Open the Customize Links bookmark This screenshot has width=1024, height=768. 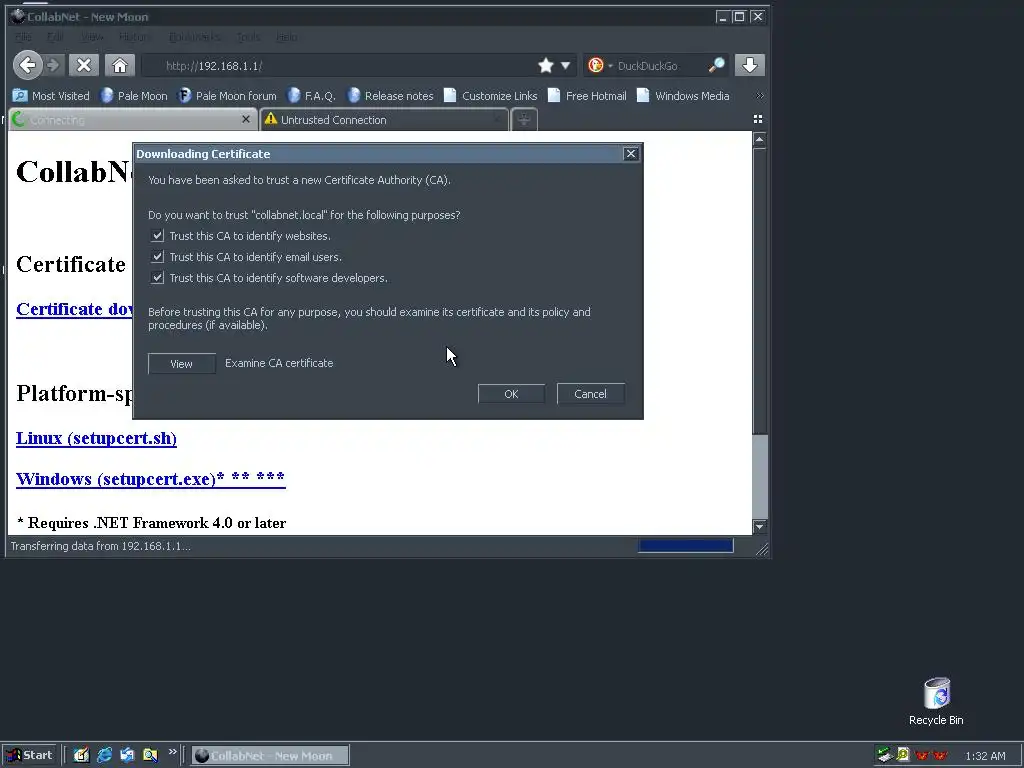click(x=490, y=96)
